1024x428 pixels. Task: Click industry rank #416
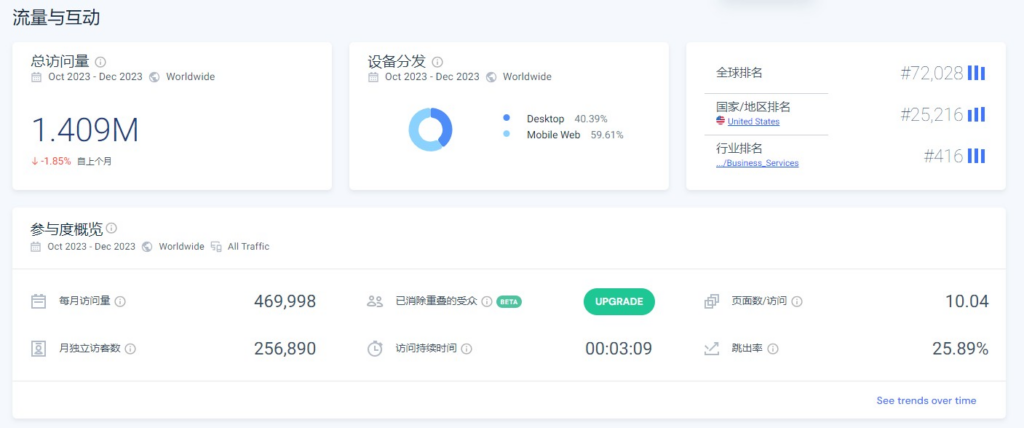pyautogui.click(x=944, y=156)
